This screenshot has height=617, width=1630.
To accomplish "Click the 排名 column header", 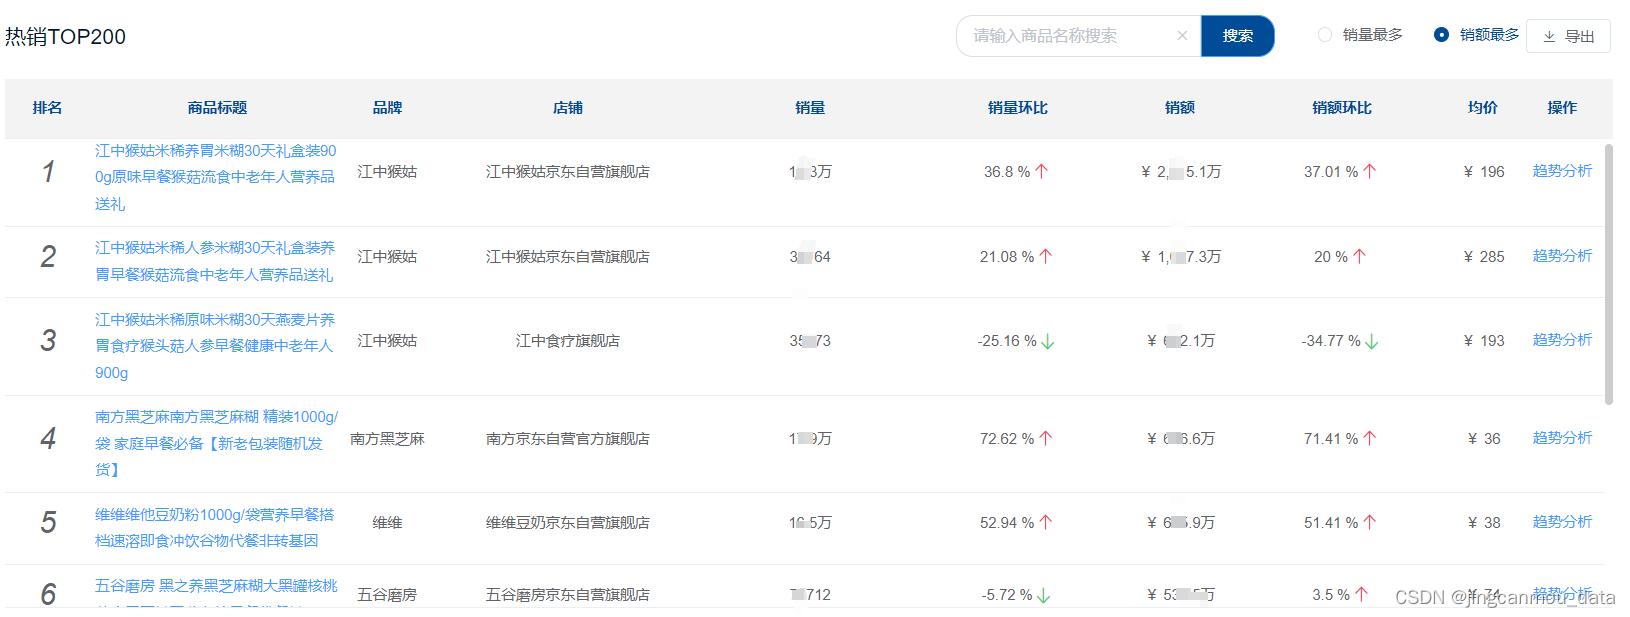I will tap(47, 108).
